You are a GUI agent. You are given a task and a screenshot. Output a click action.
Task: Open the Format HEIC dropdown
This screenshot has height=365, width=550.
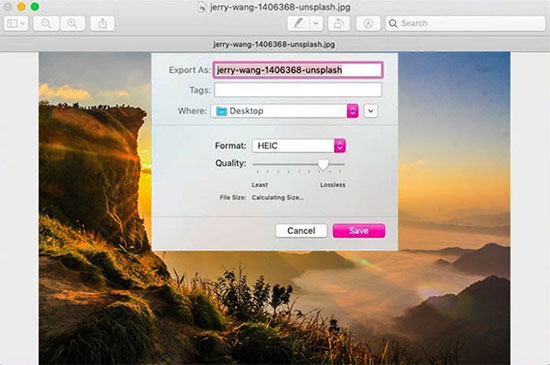coord(299,146)
